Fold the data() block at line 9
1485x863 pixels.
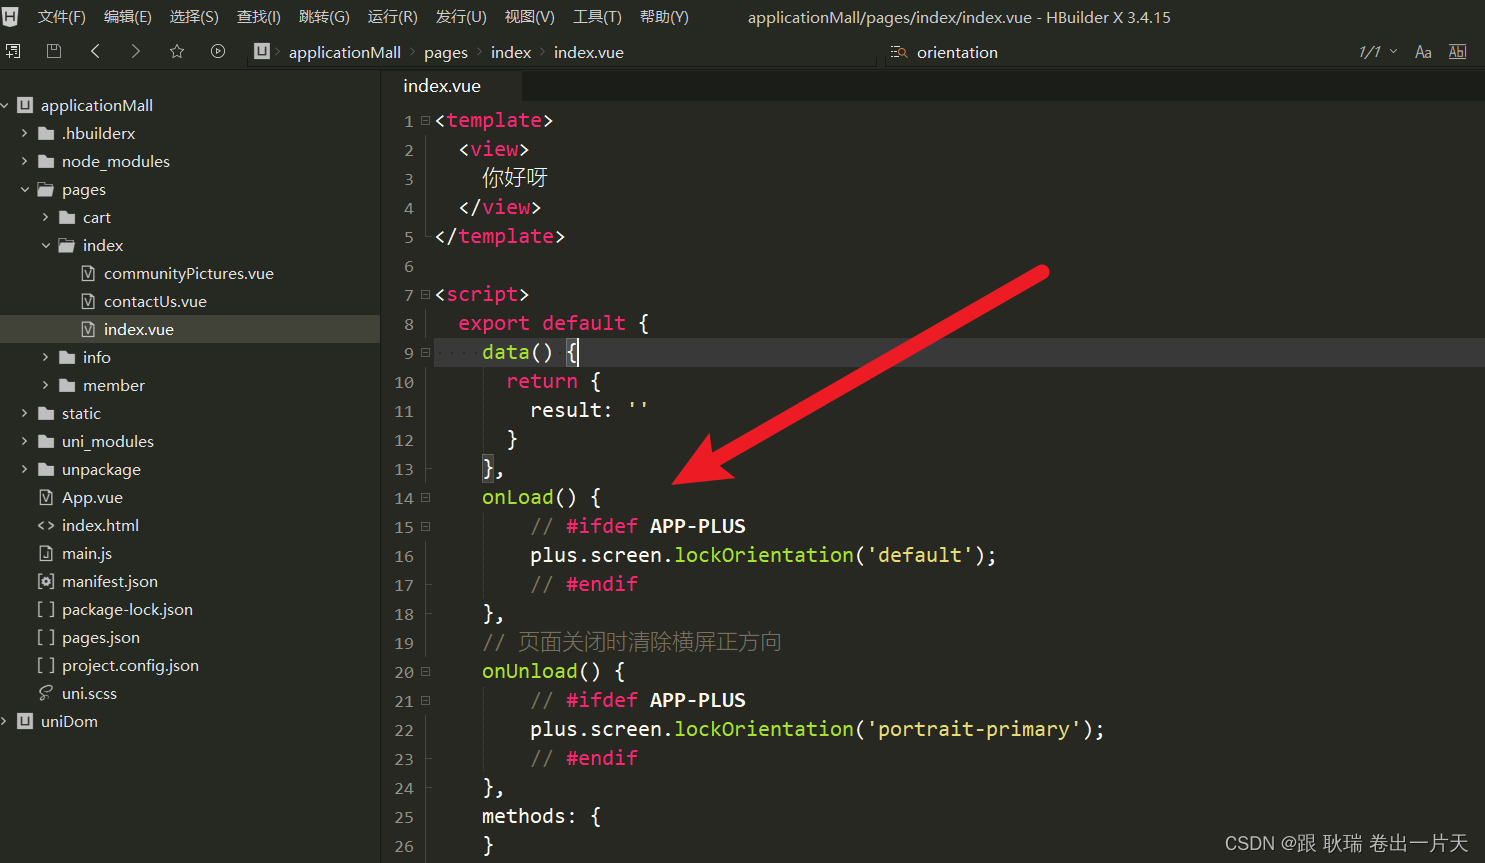426,352
